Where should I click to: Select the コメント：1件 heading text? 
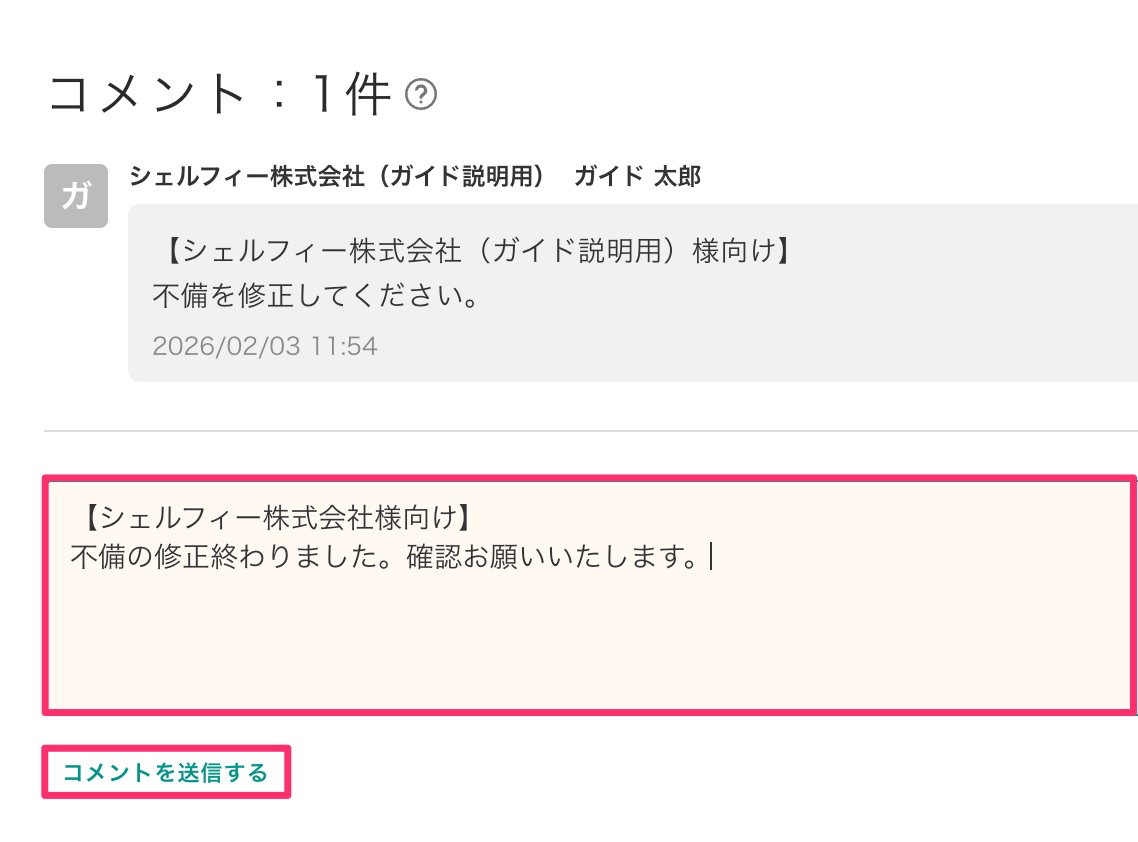[220, 92]
